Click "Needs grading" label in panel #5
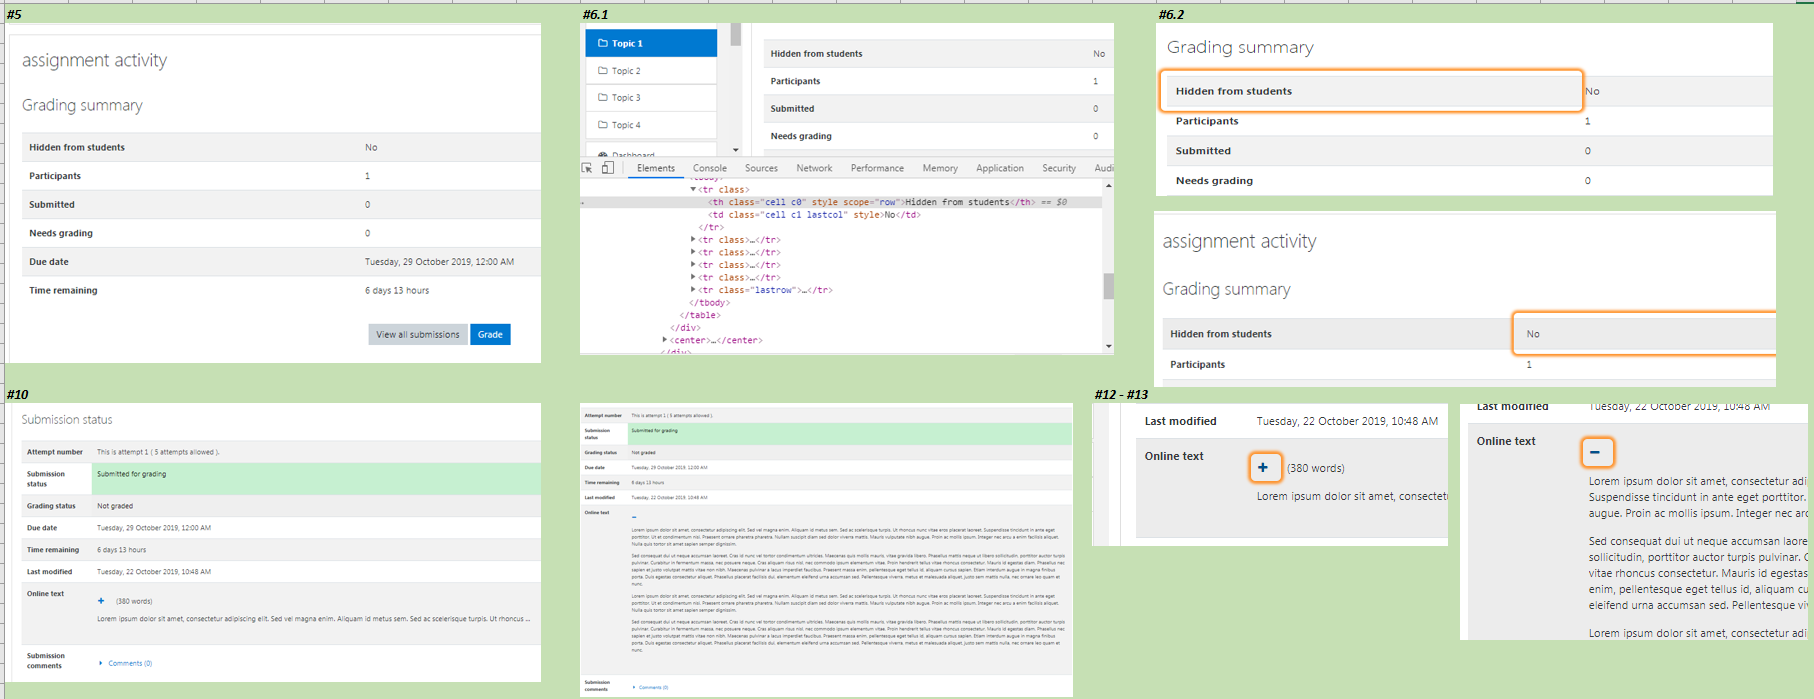This screenshot has width=1814, height=699. 61,233
